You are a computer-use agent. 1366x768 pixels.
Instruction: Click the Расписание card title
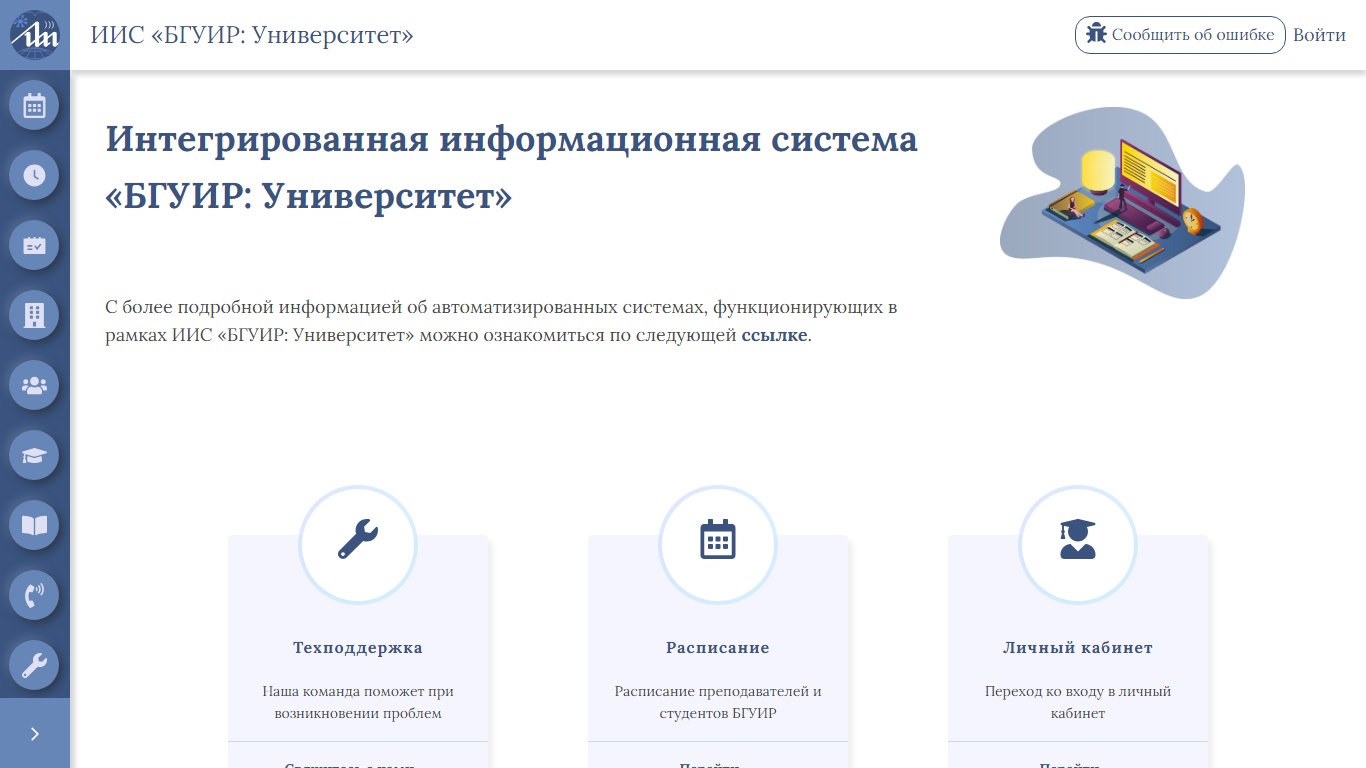pos(718,648)
